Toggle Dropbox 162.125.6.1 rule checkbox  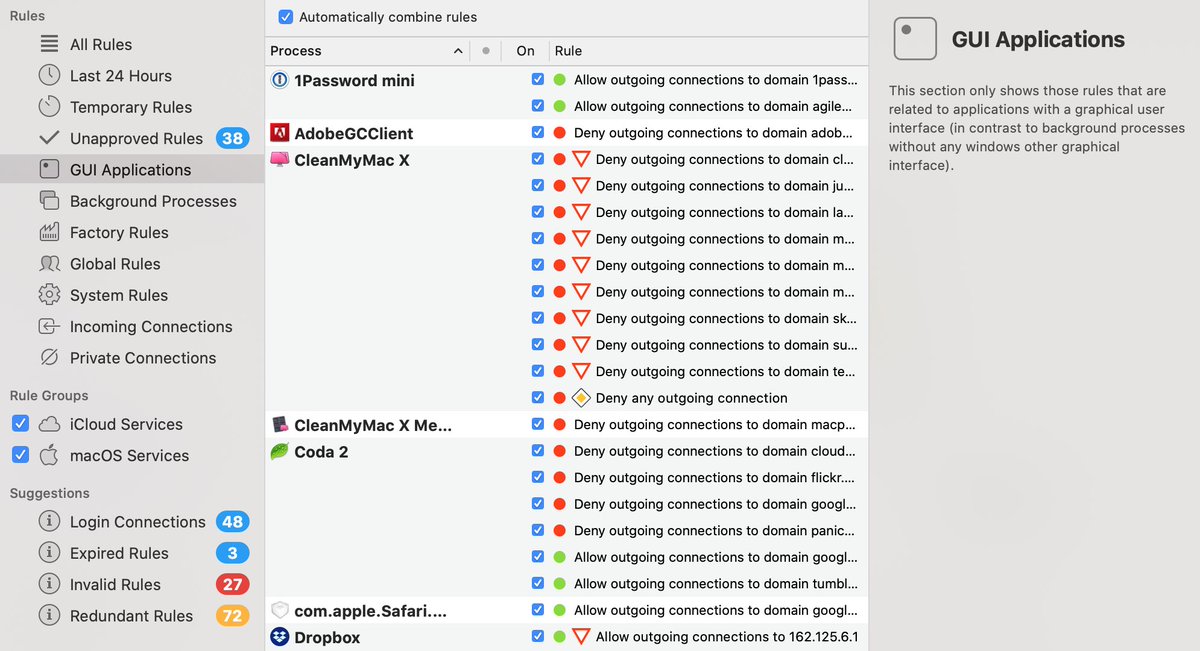(538, 636)
